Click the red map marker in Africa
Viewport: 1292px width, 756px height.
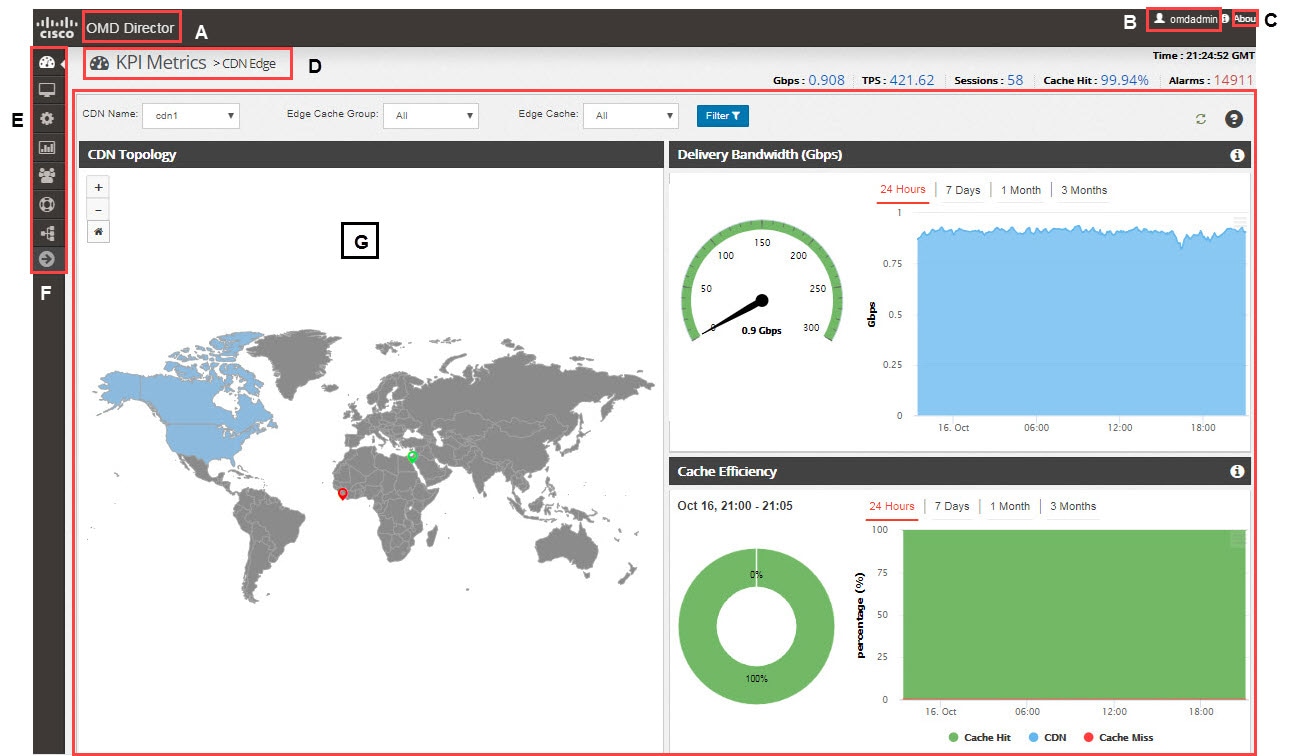pos(343,493)
